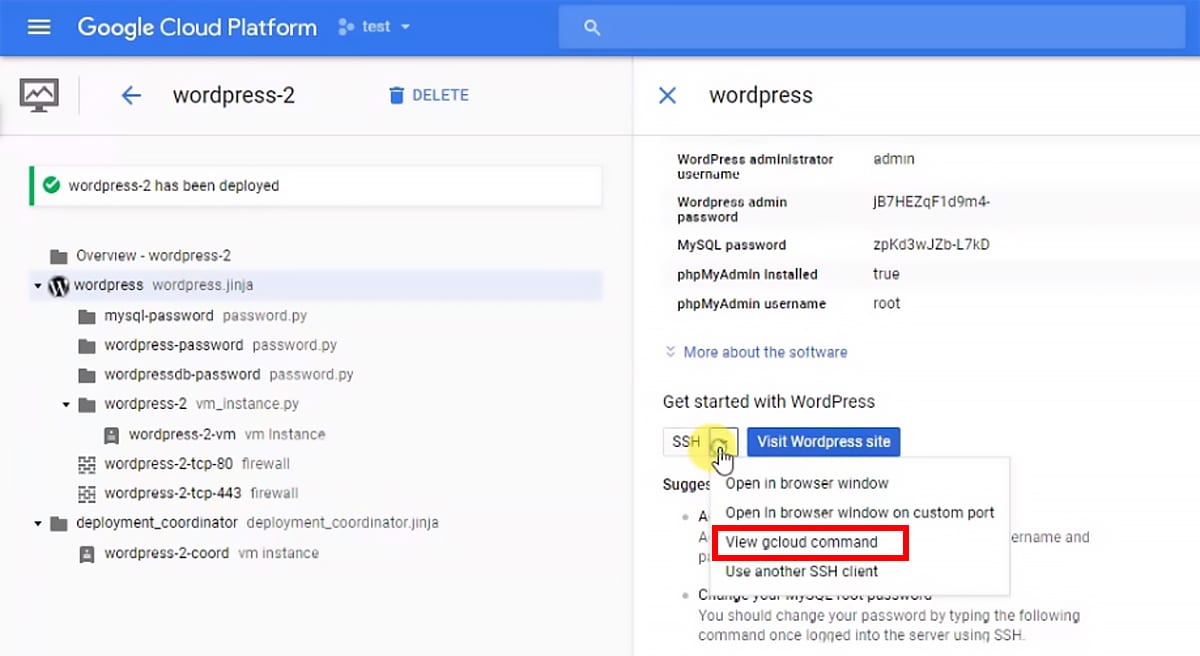This screenshot has width=1200, height=656.
Task: Click firewall icon beside wordpress-2-tcp-80
Action: [87, 464]
